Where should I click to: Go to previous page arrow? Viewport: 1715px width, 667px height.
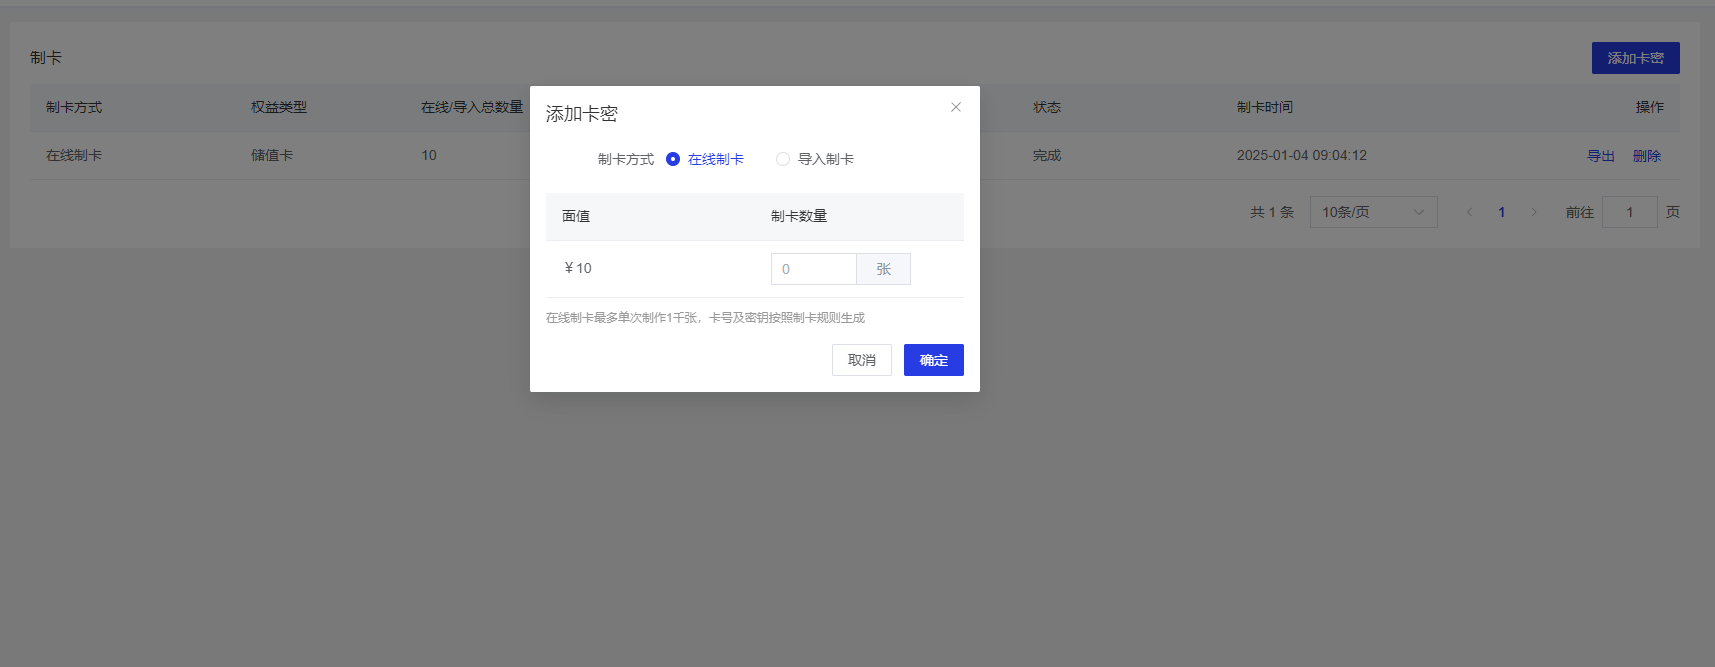[1469, 212]
